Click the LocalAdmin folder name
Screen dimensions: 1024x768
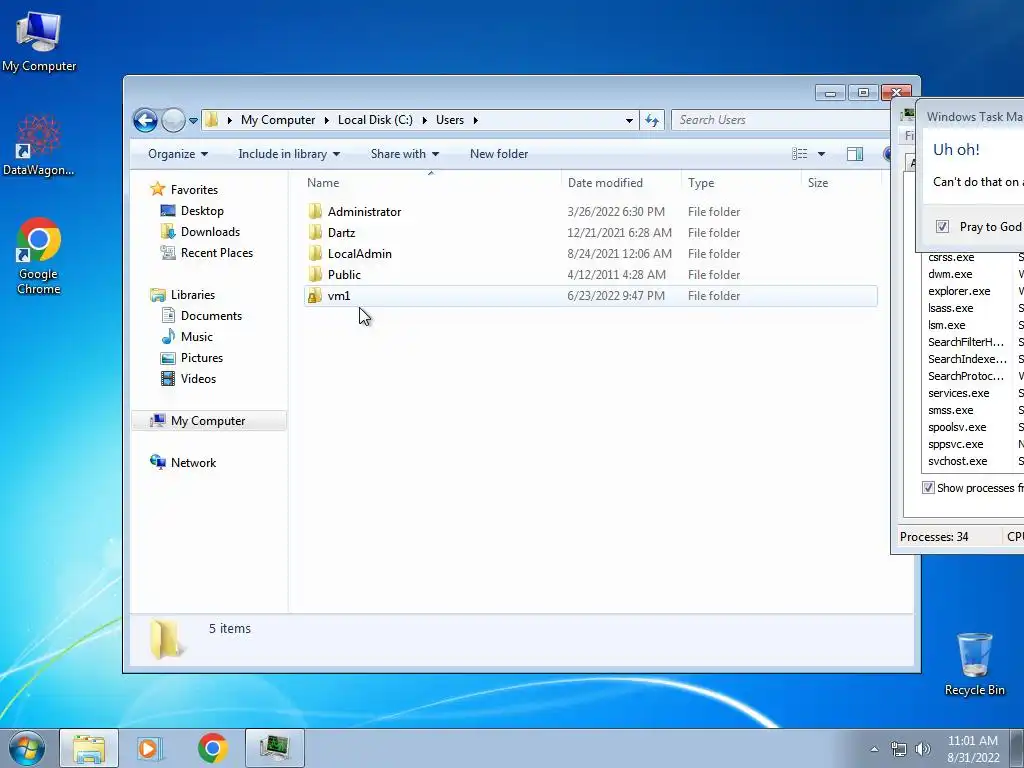click(360, 253)
